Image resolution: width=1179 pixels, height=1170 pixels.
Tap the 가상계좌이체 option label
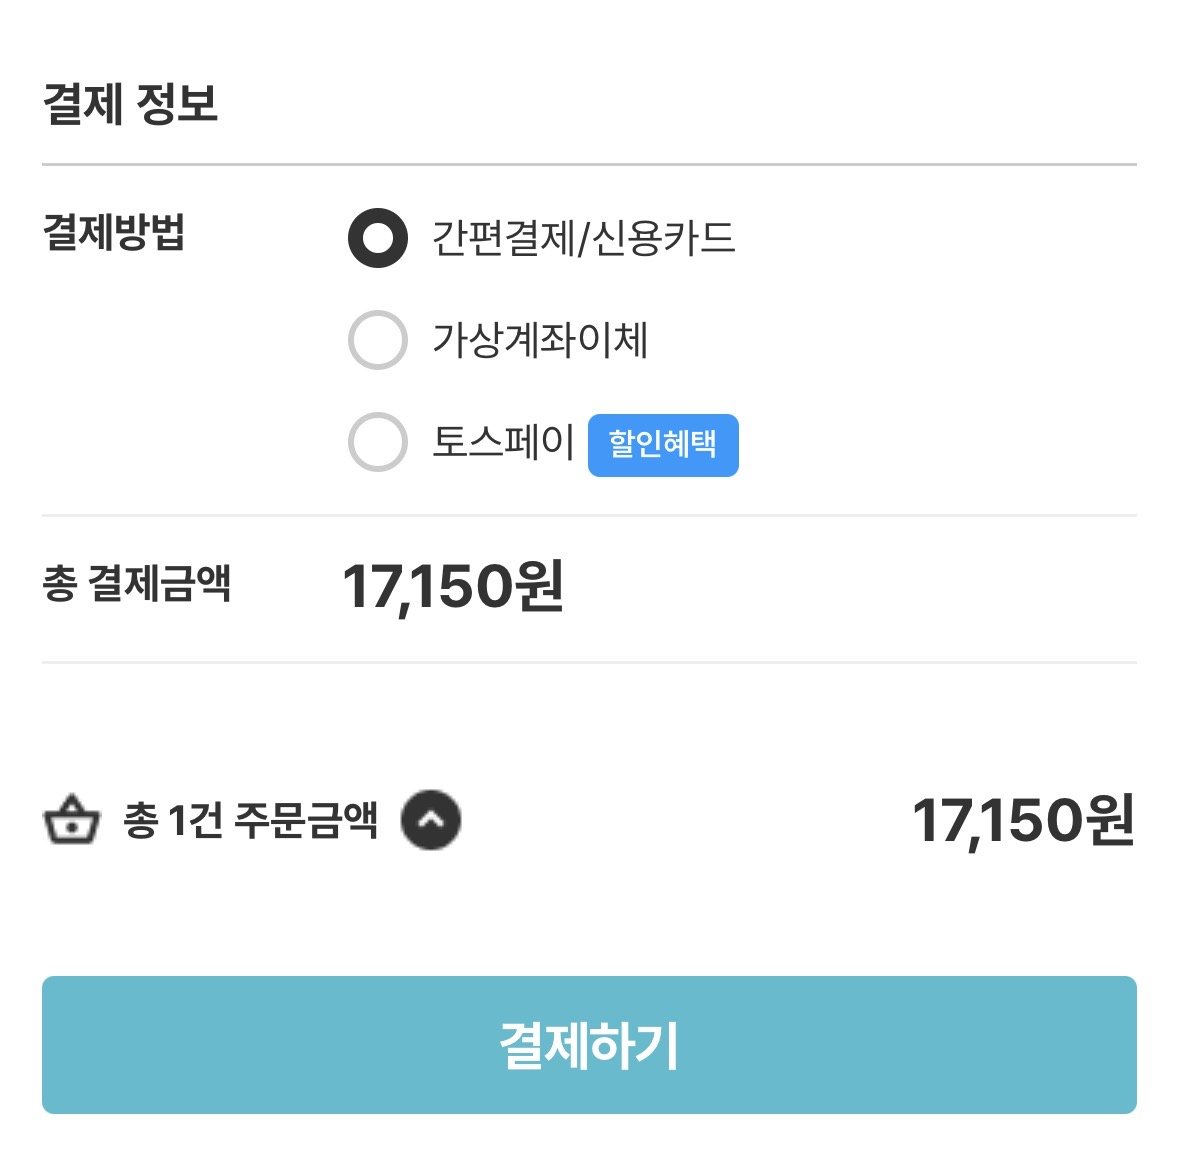coord(540,340)
